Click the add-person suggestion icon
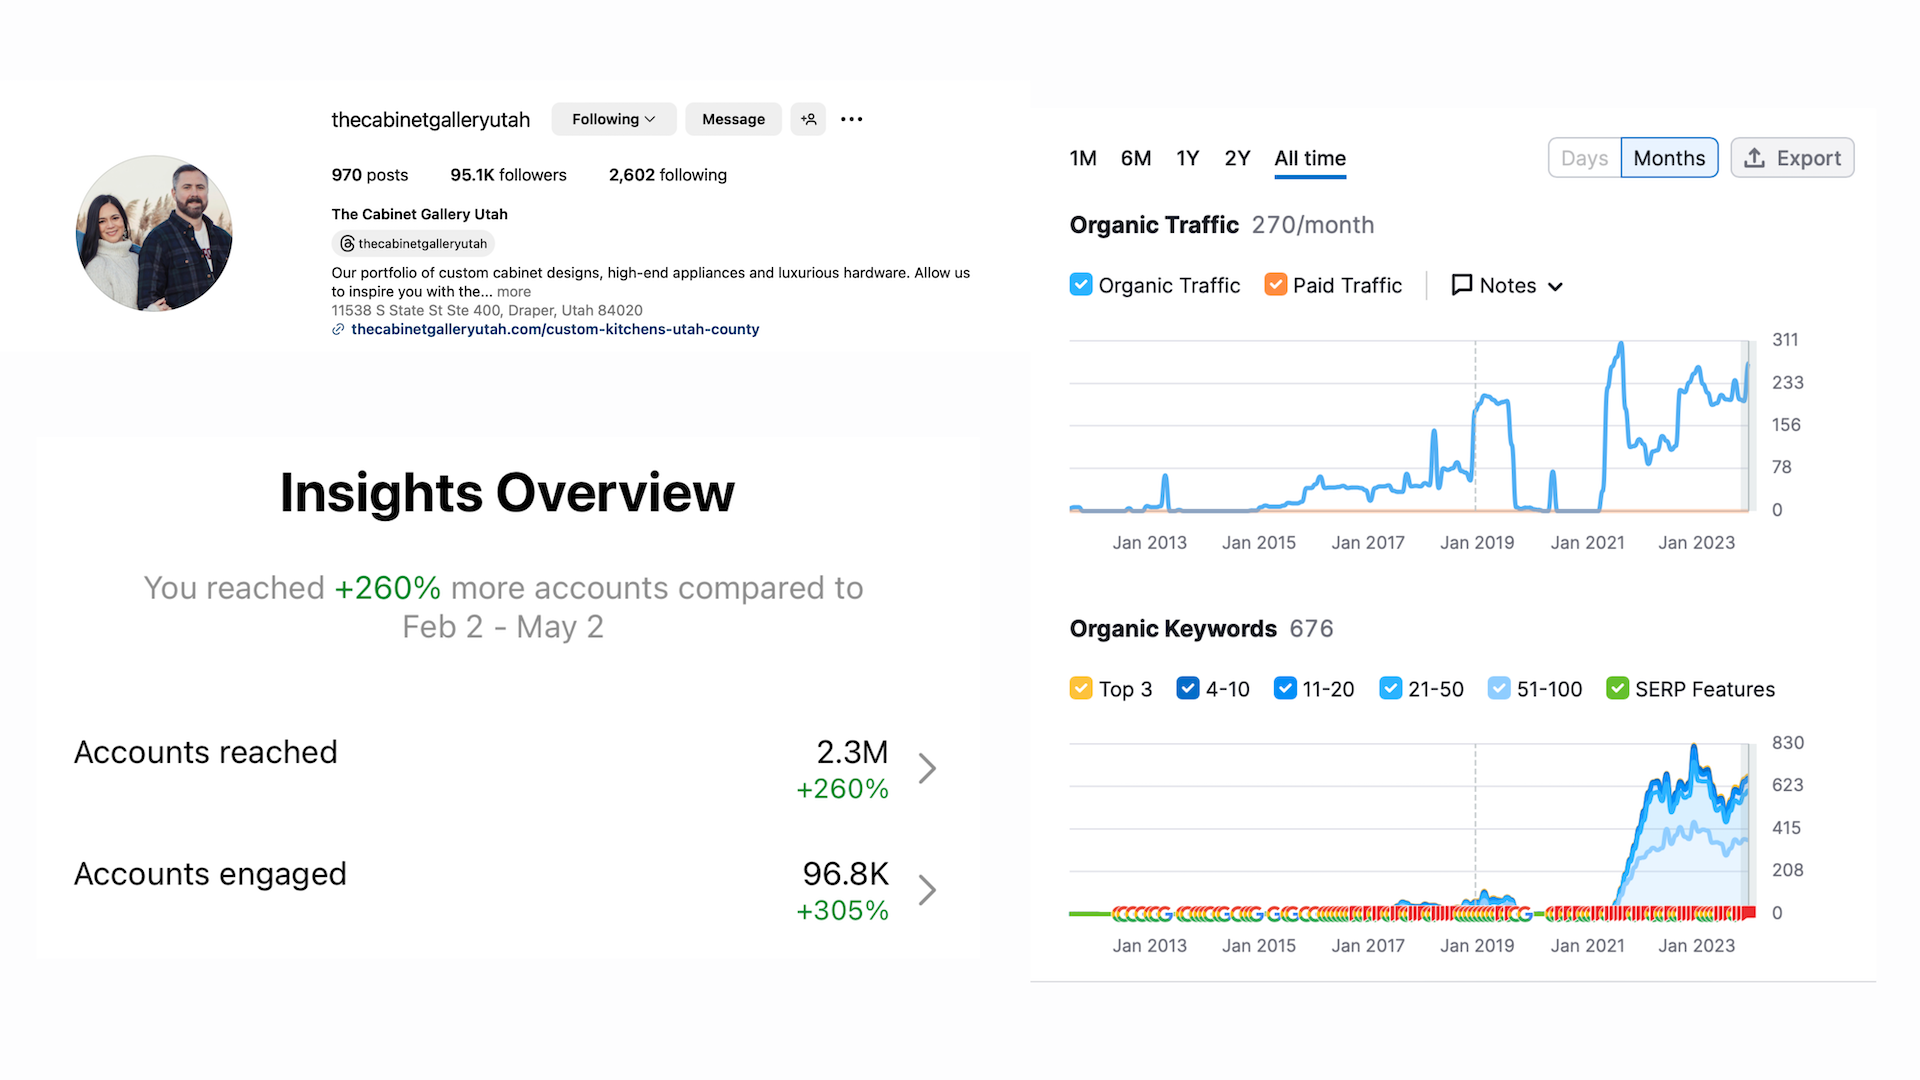Image resolution: width=1920 pixels, height=1080 pixels. [808, 119]
